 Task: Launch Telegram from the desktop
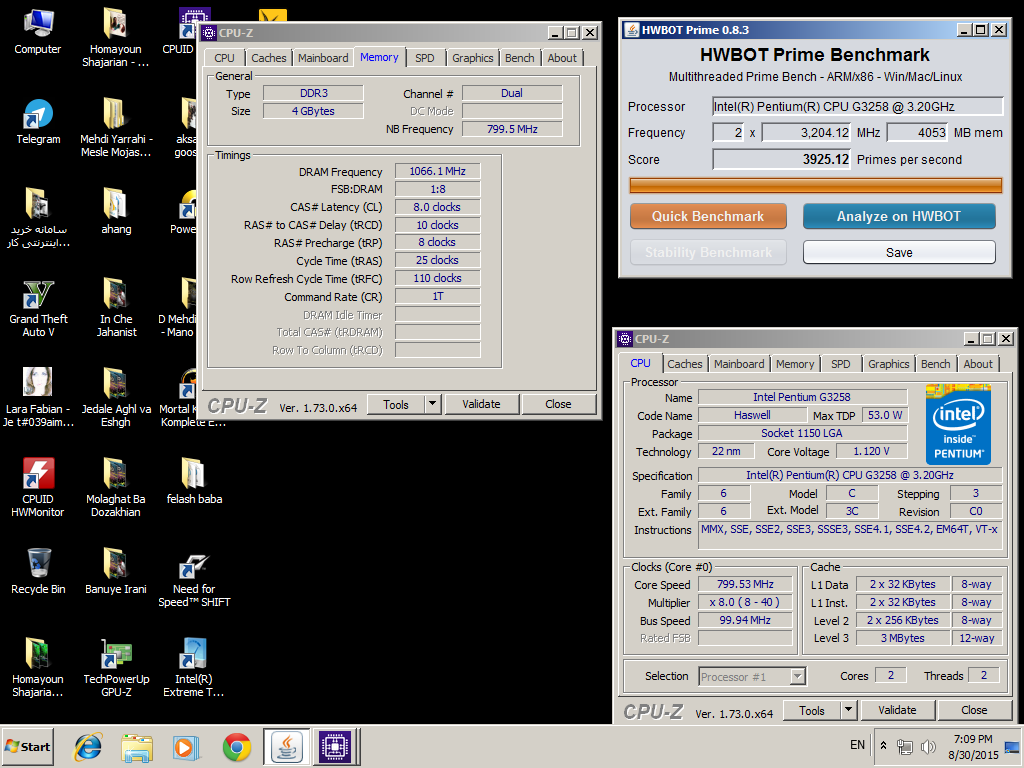point(38,121)
